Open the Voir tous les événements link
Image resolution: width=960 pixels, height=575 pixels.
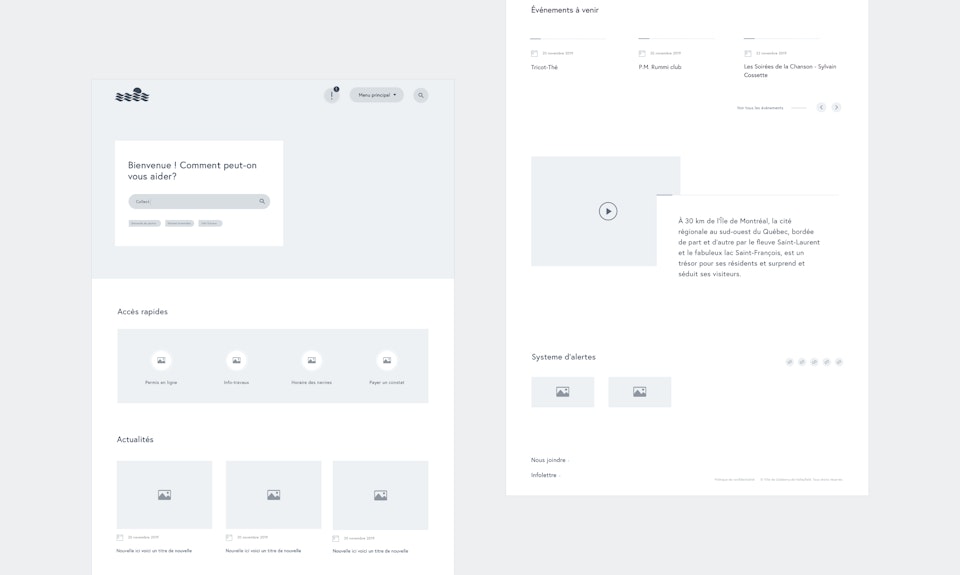coord(760,107)
